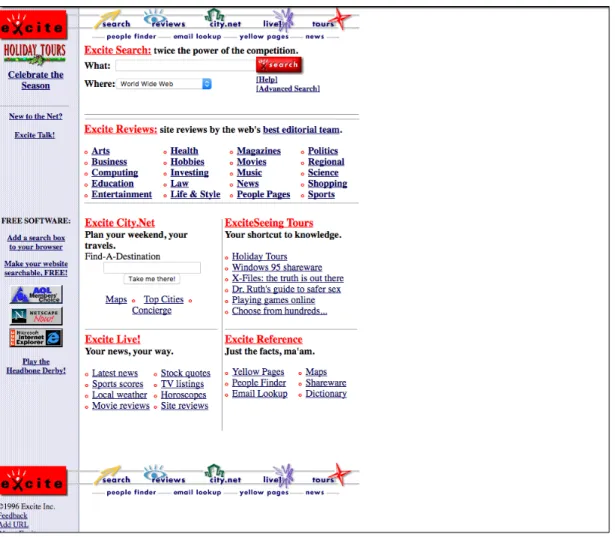The height and width of the screenshot is (537, 615).
Task: Select yellow pages in footer navigation
Action: pyautogui.click(x=264, y=492)
